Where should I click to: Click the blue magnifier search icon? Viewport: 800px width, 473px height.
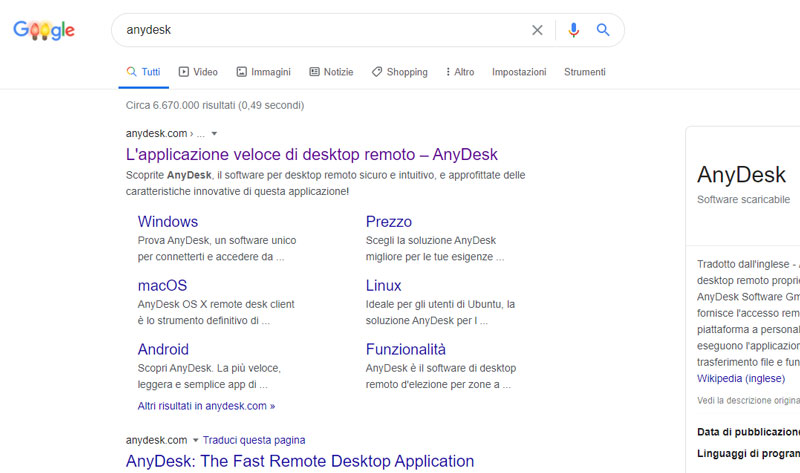[603, 30]
